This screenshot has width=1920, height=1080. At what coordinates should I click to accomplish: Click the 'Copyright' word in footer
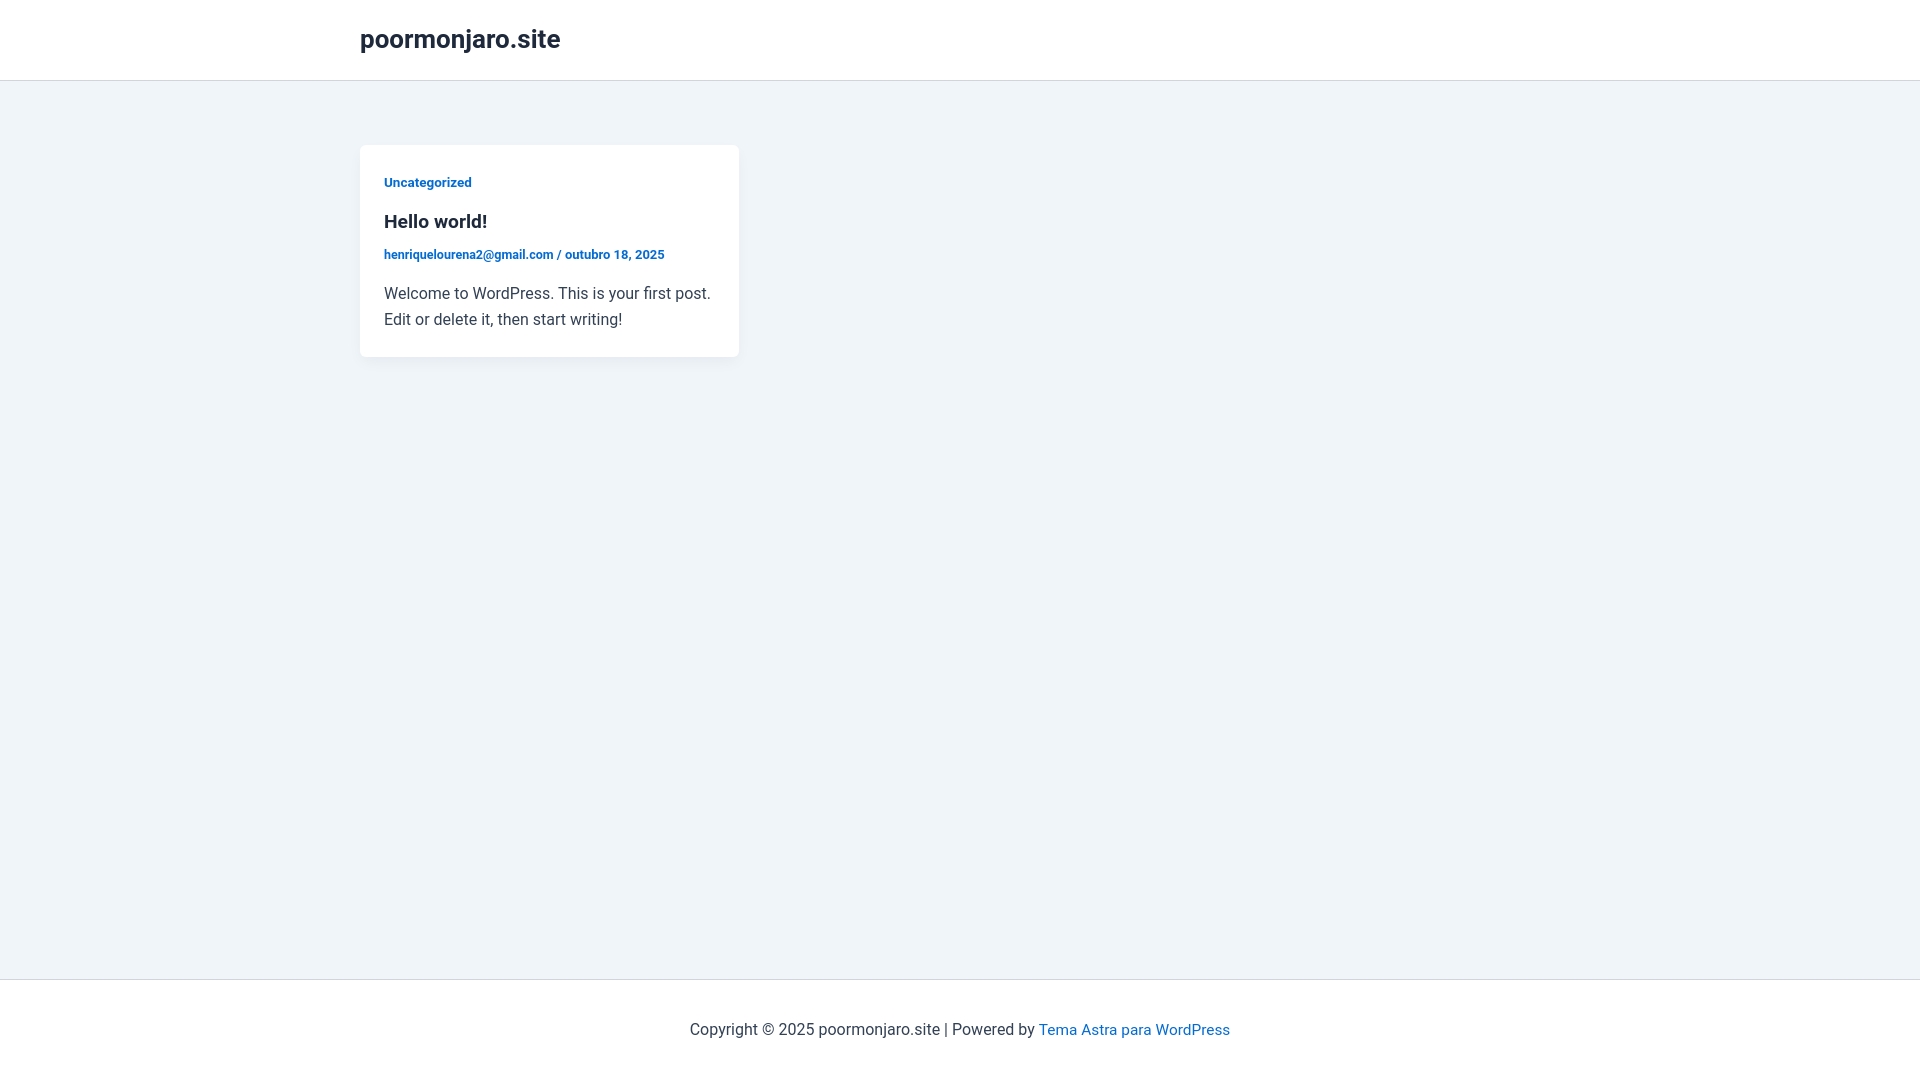pos(723,1030)
